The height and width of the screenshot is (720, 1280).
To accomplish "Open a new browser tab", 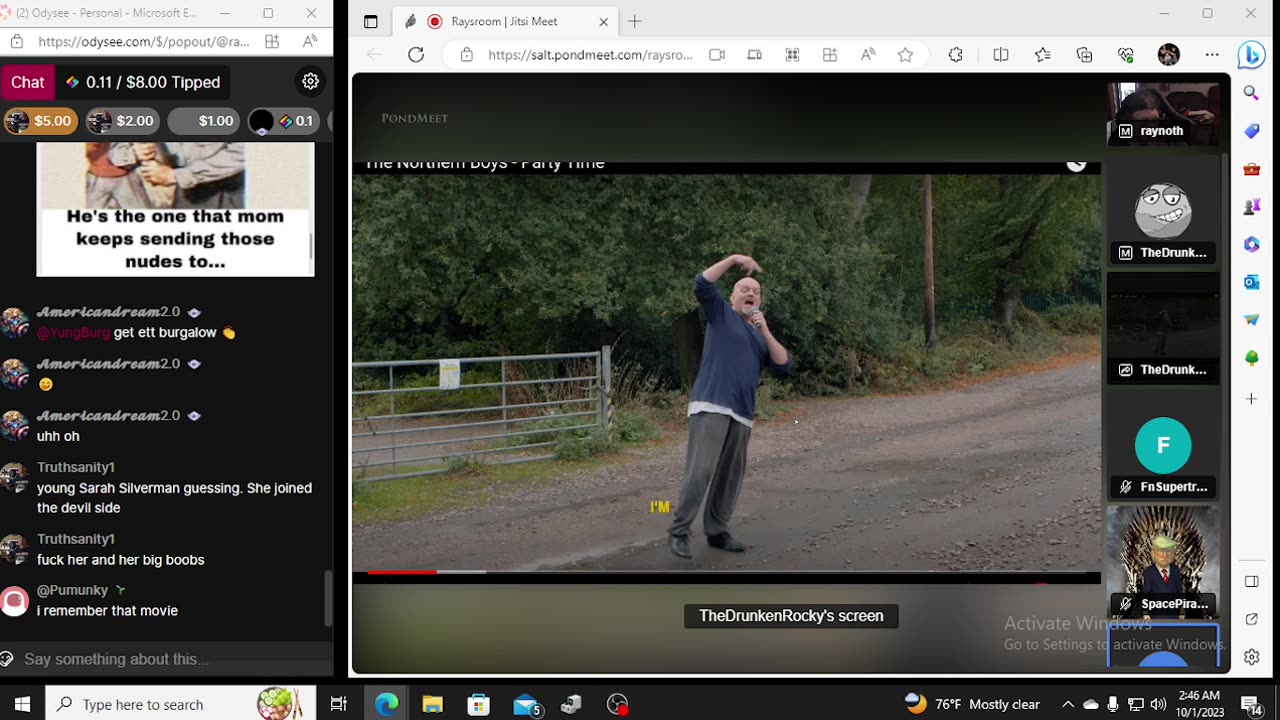I will [x=634, y=21].
